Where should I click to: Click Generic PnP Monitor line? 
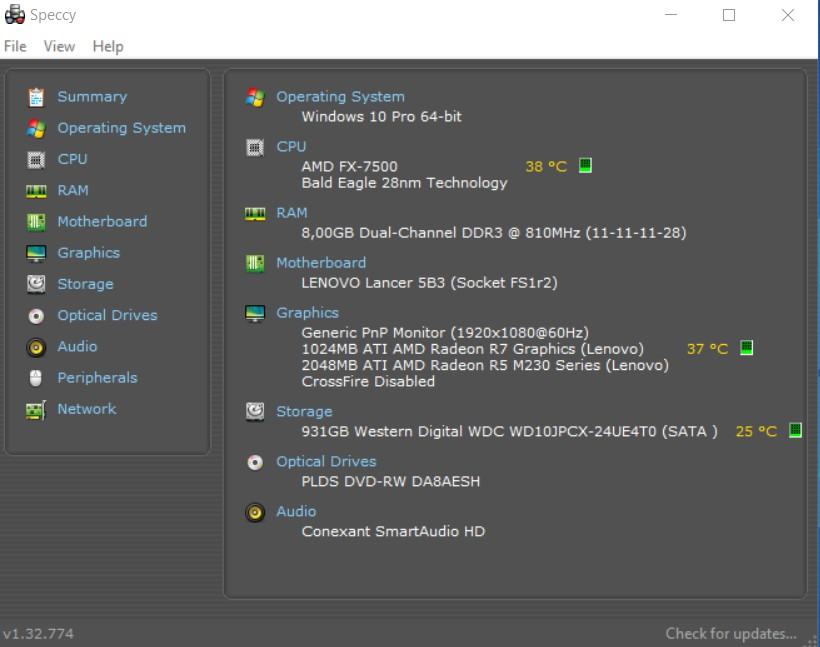(x=445, y=333)
